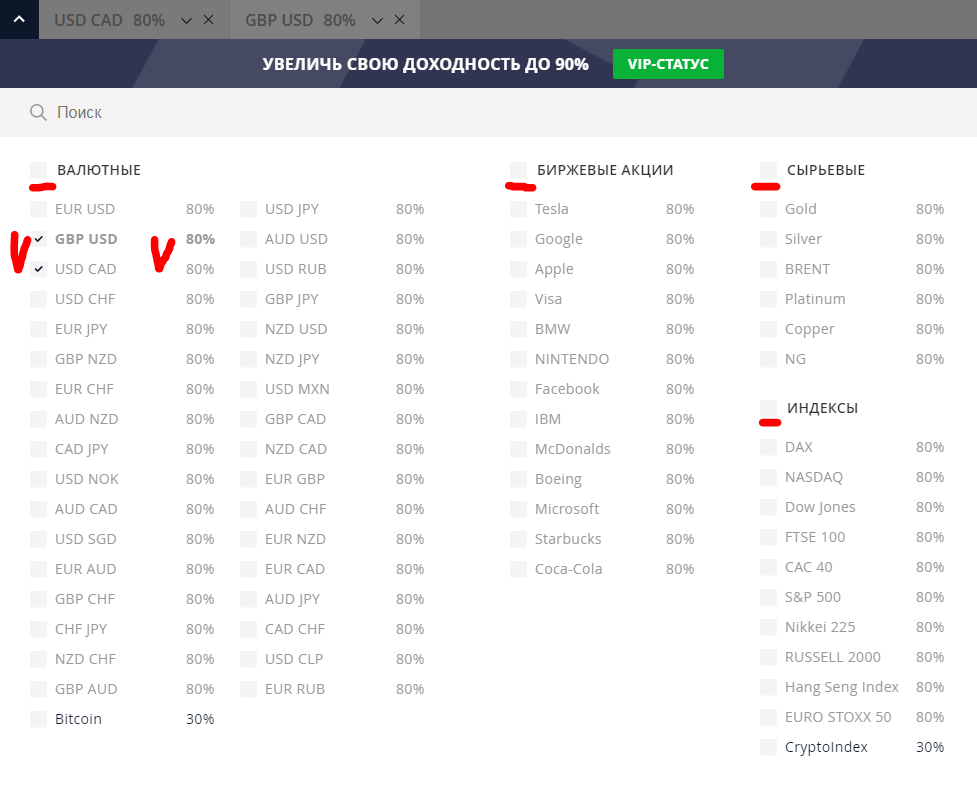This screenshot has width=977, height=799.
Task: Switch to the GBP USD tab
Action: click(x=299, y=20)
